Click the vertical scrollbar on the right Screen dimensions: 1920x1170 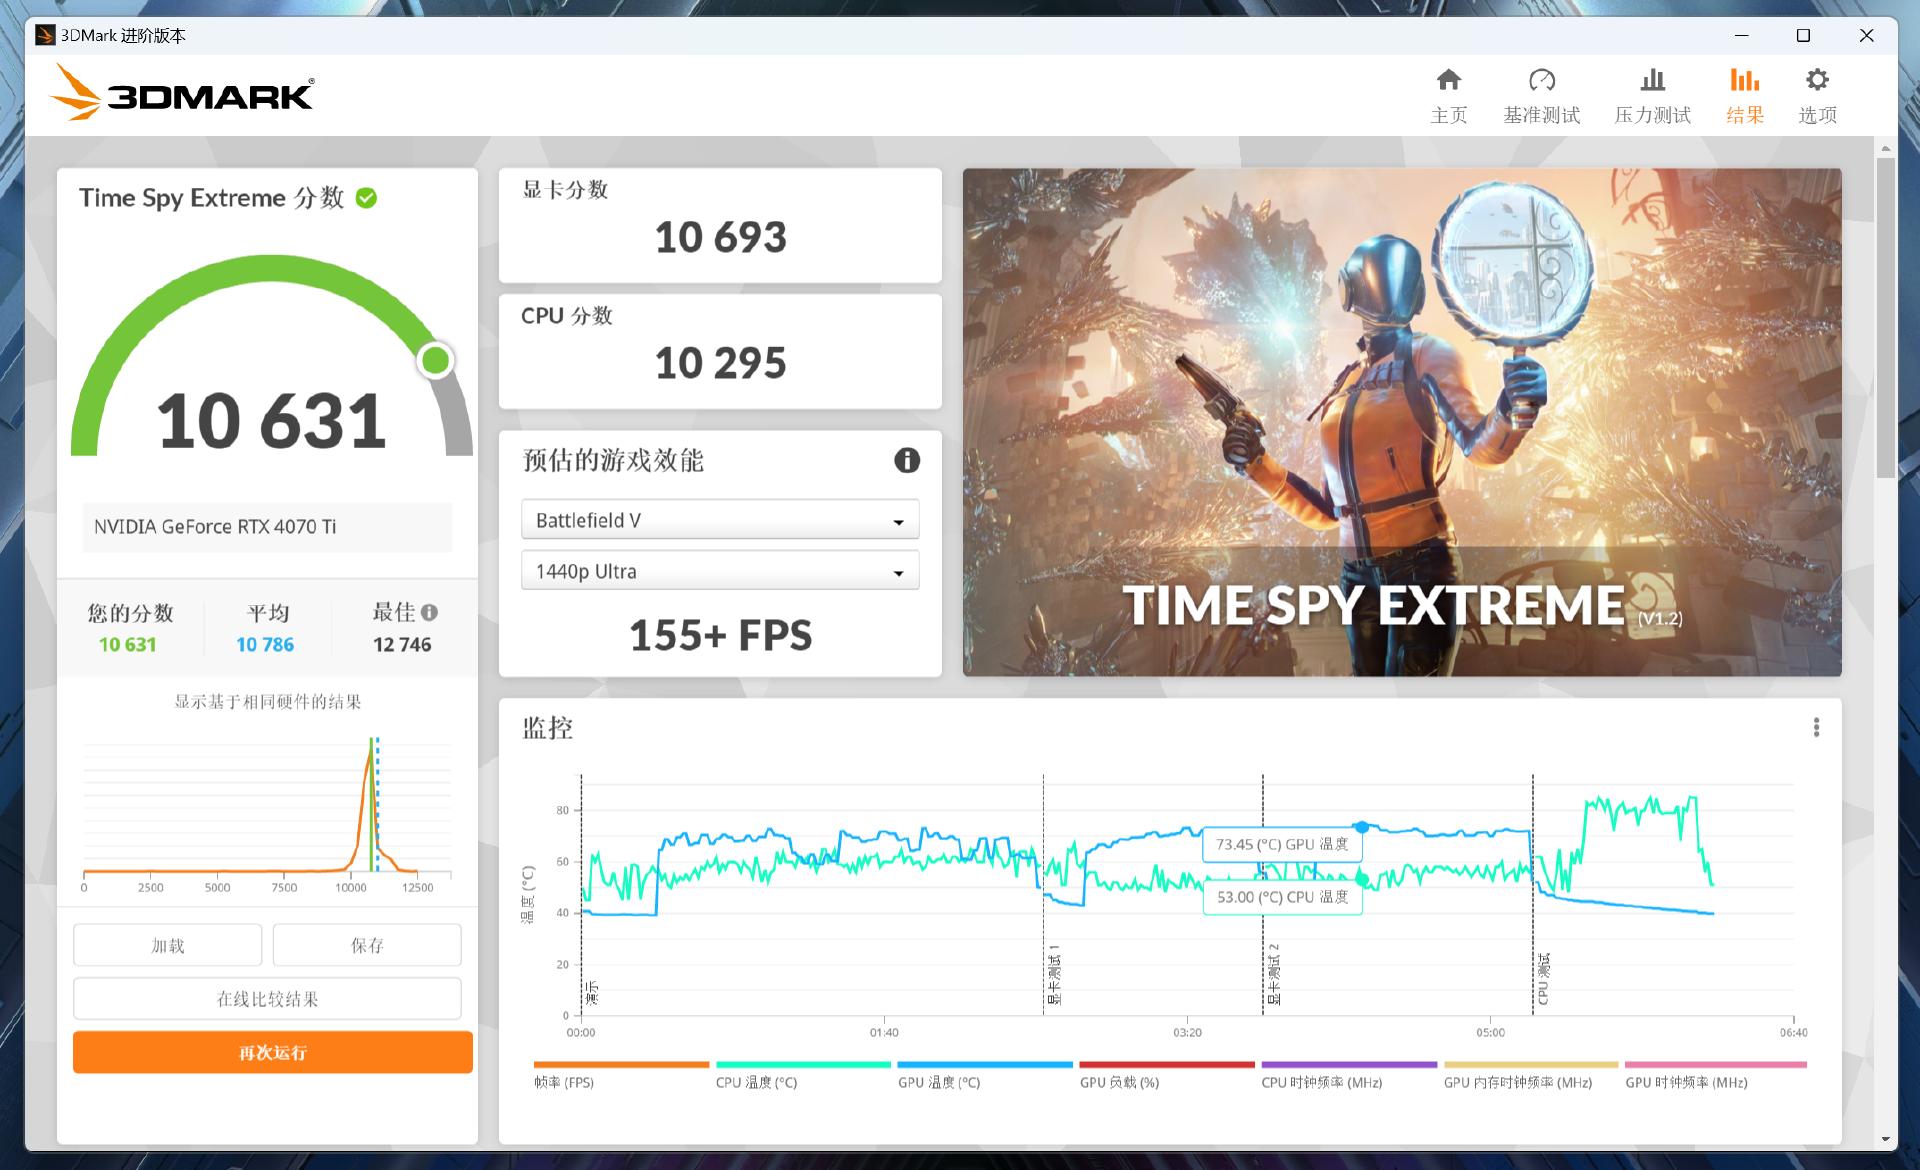1885,320
